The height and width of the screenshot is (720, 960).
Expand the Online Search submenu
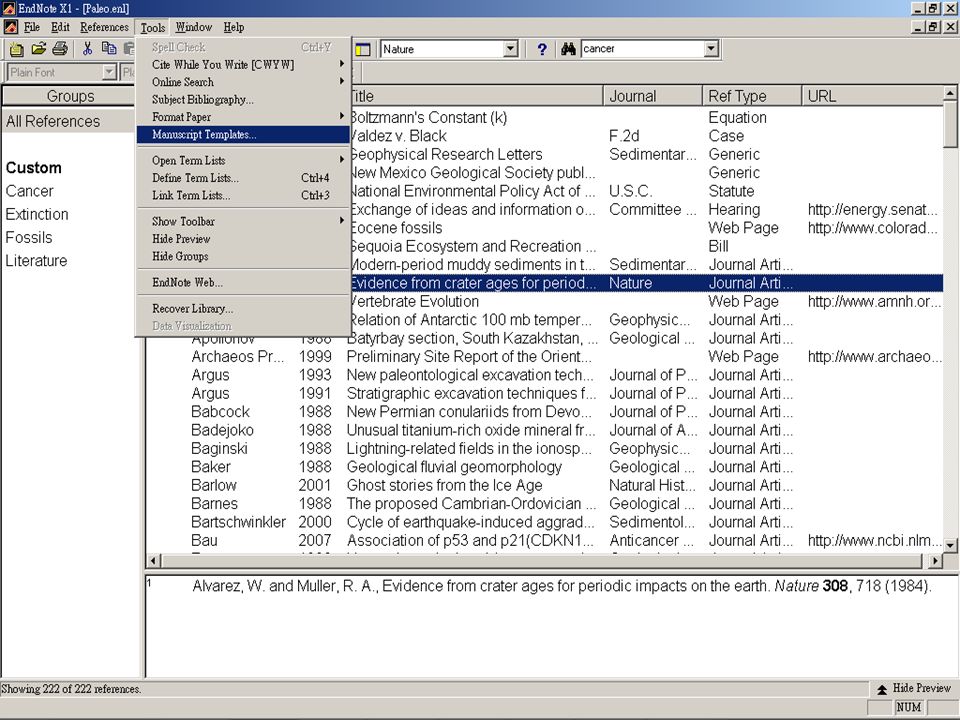243,82
